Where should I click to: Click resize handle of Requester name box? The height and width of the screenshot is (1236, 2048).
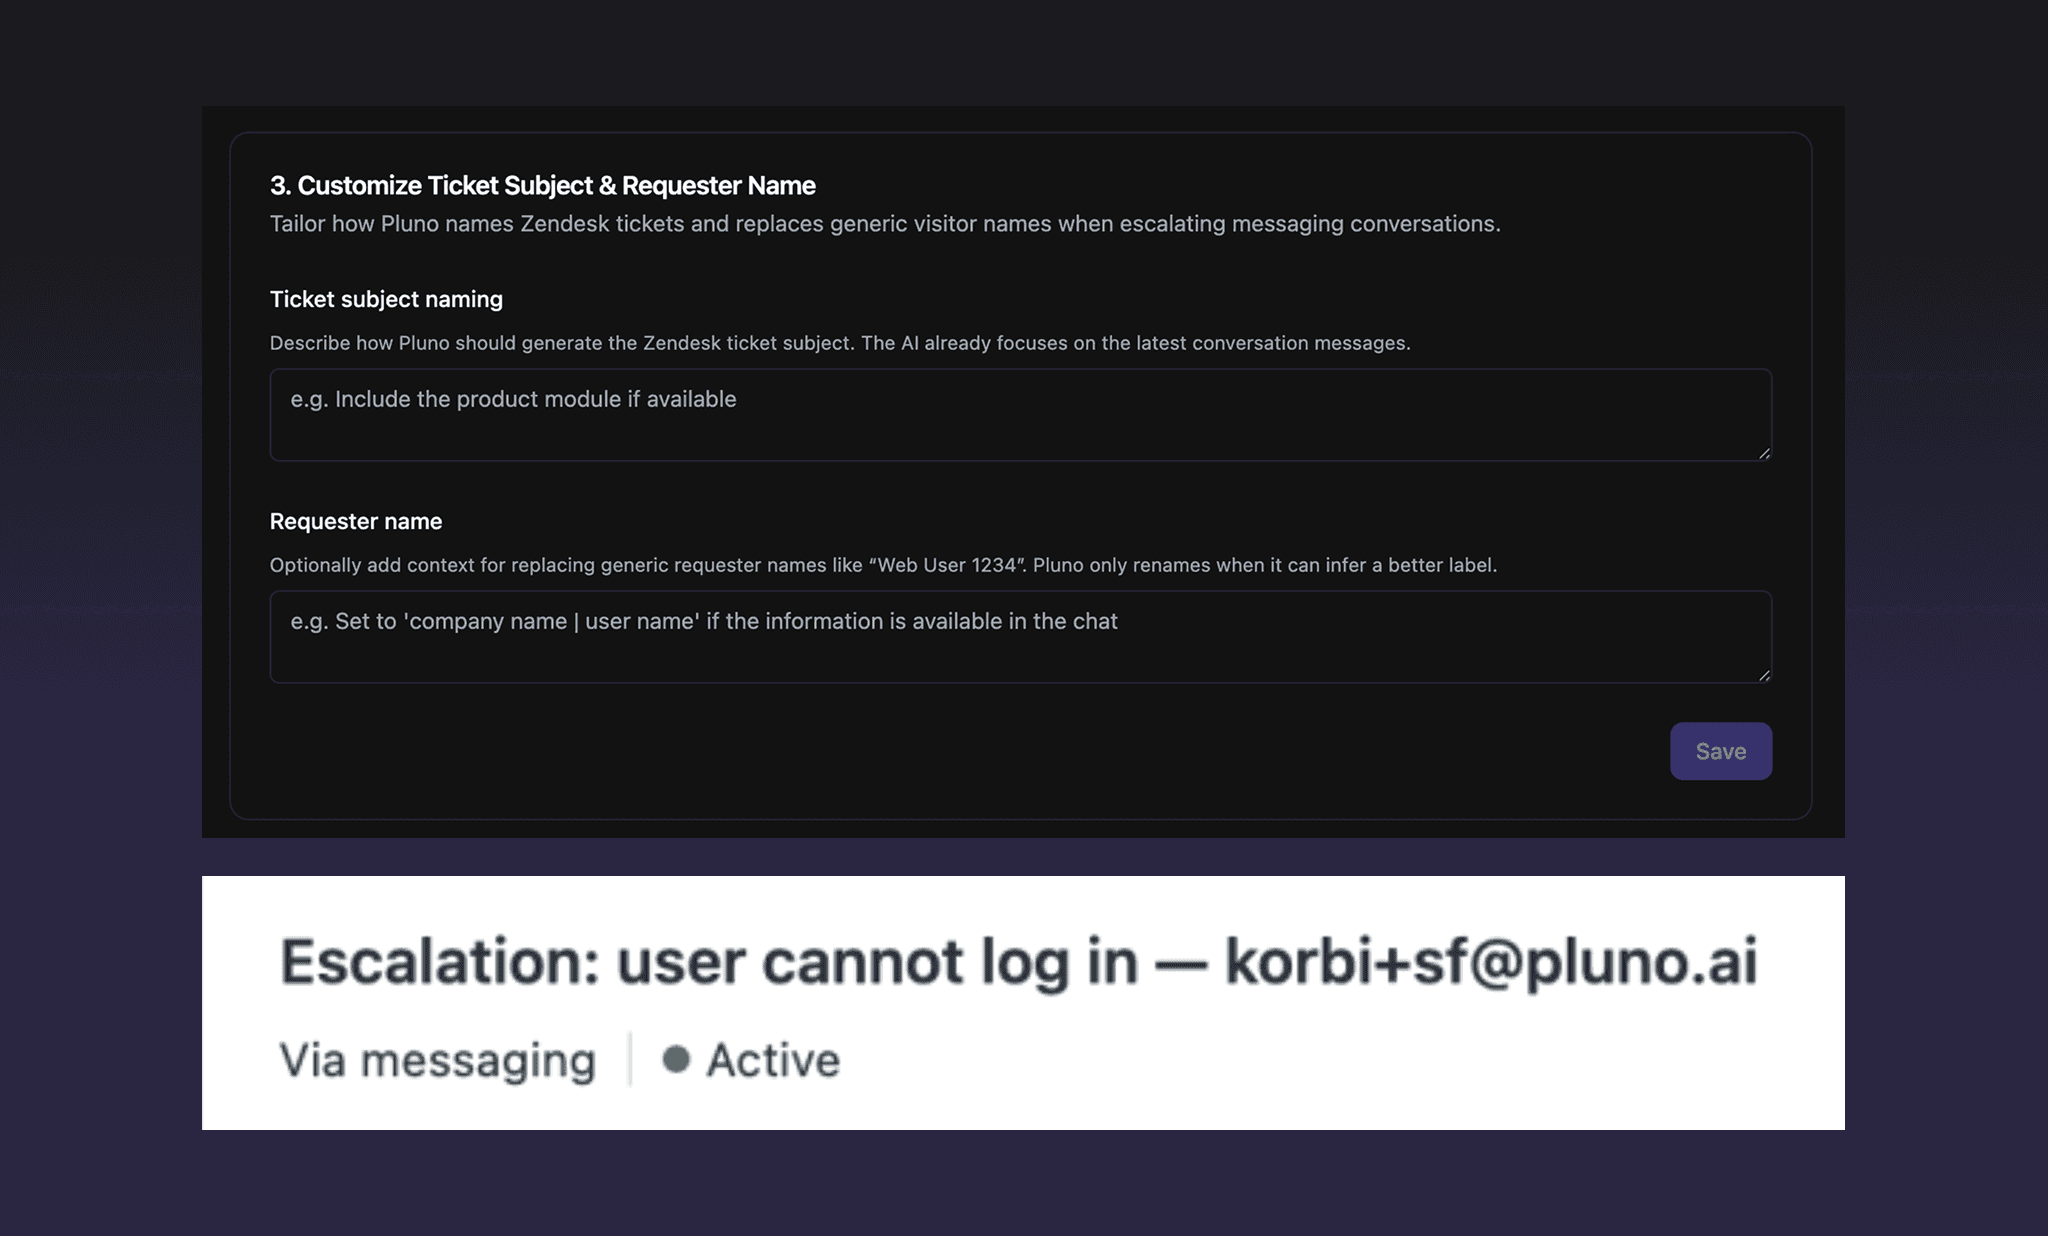pos(1764,676)
